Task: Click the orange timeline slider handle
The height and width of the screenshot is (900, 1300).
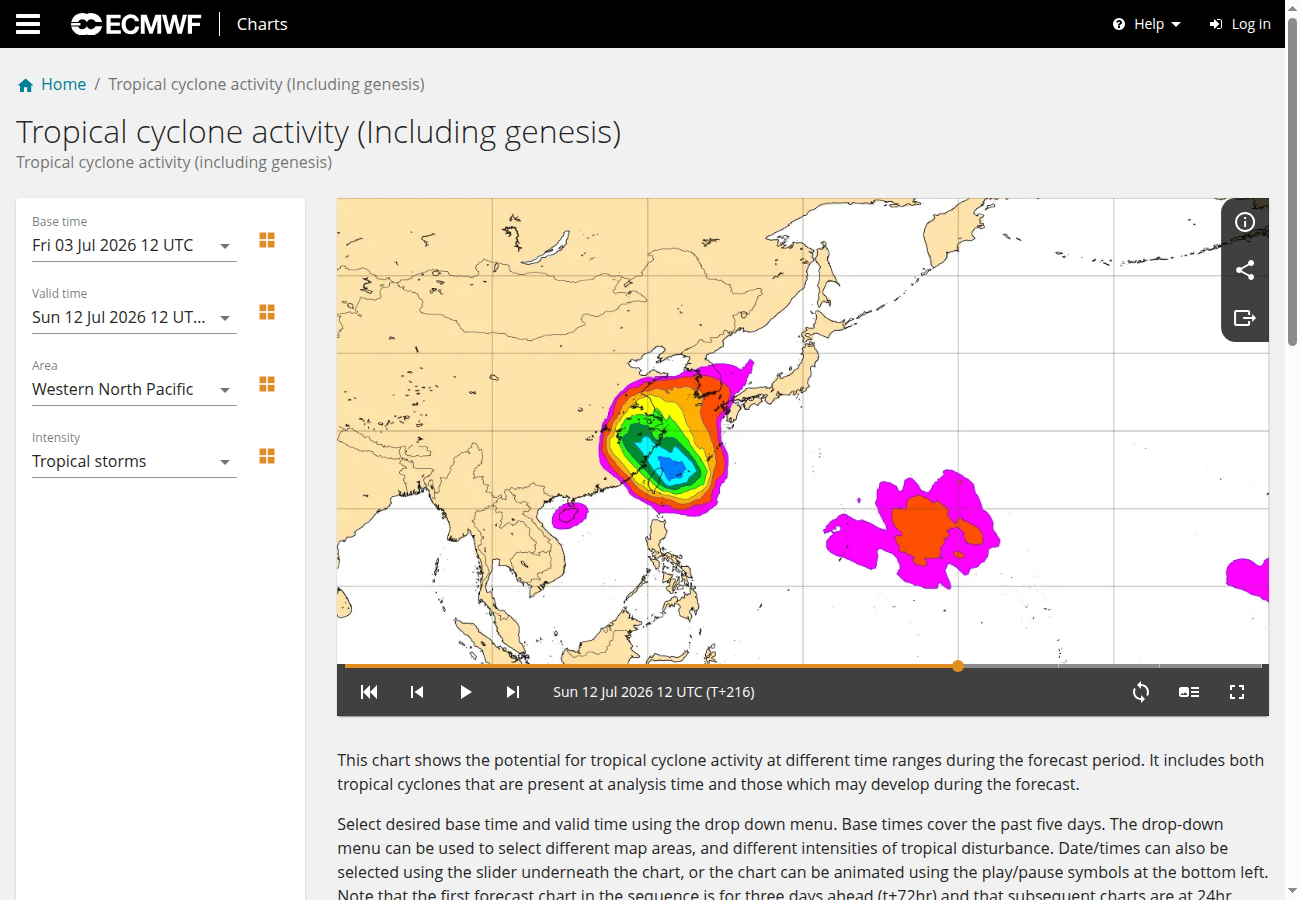Action: click(x=958, y=666)
